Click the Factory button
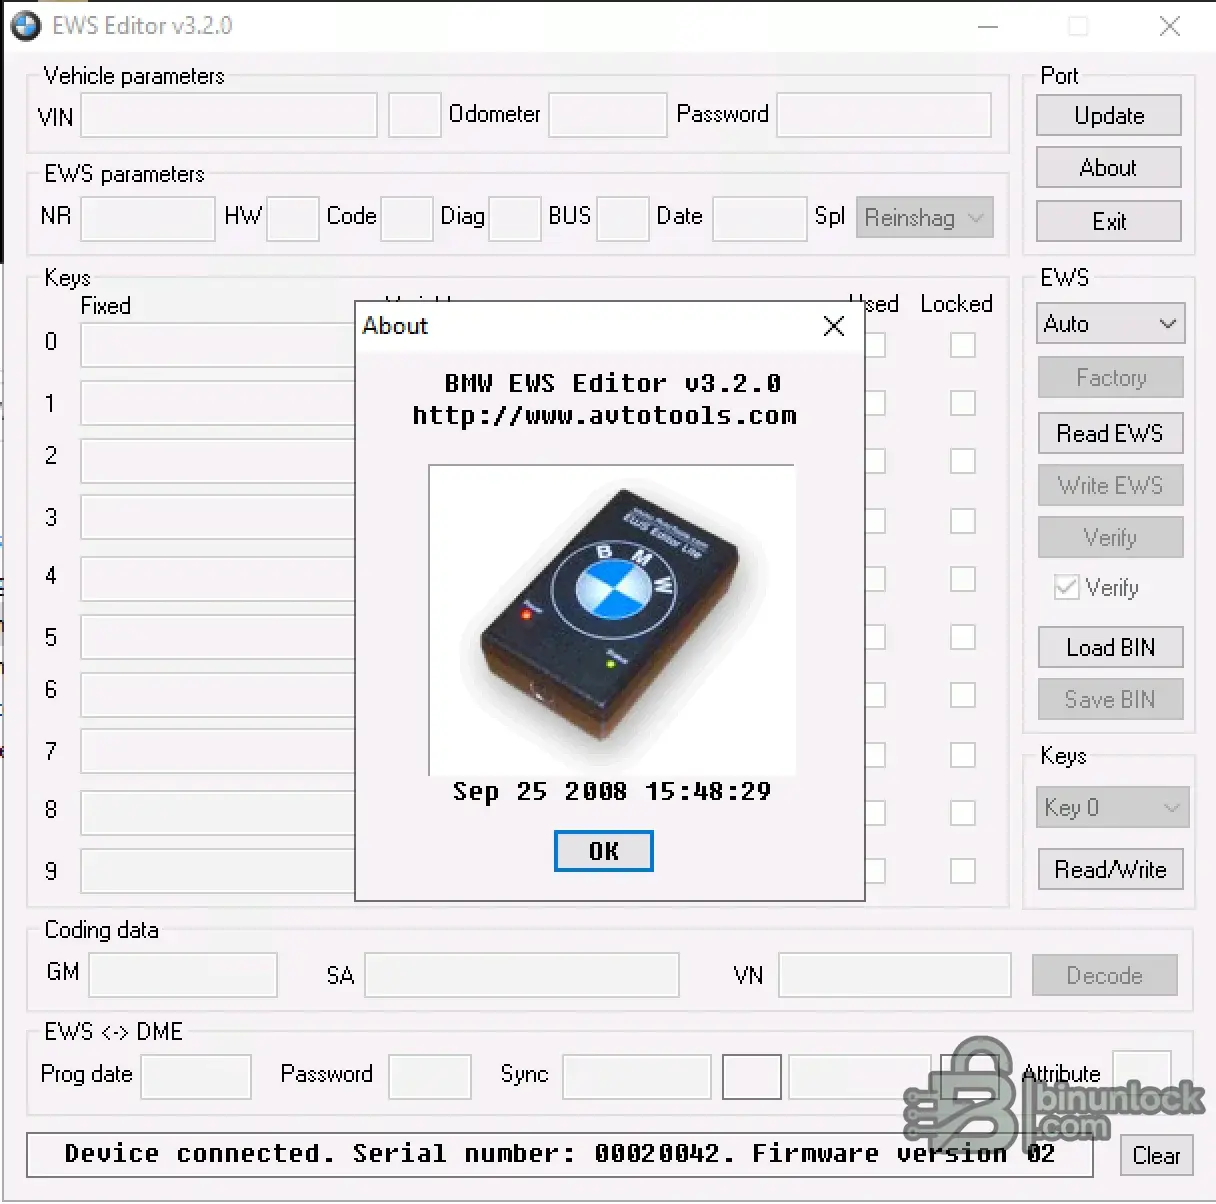This screenshot has height=1204, width=1216. coord(1111,378)
